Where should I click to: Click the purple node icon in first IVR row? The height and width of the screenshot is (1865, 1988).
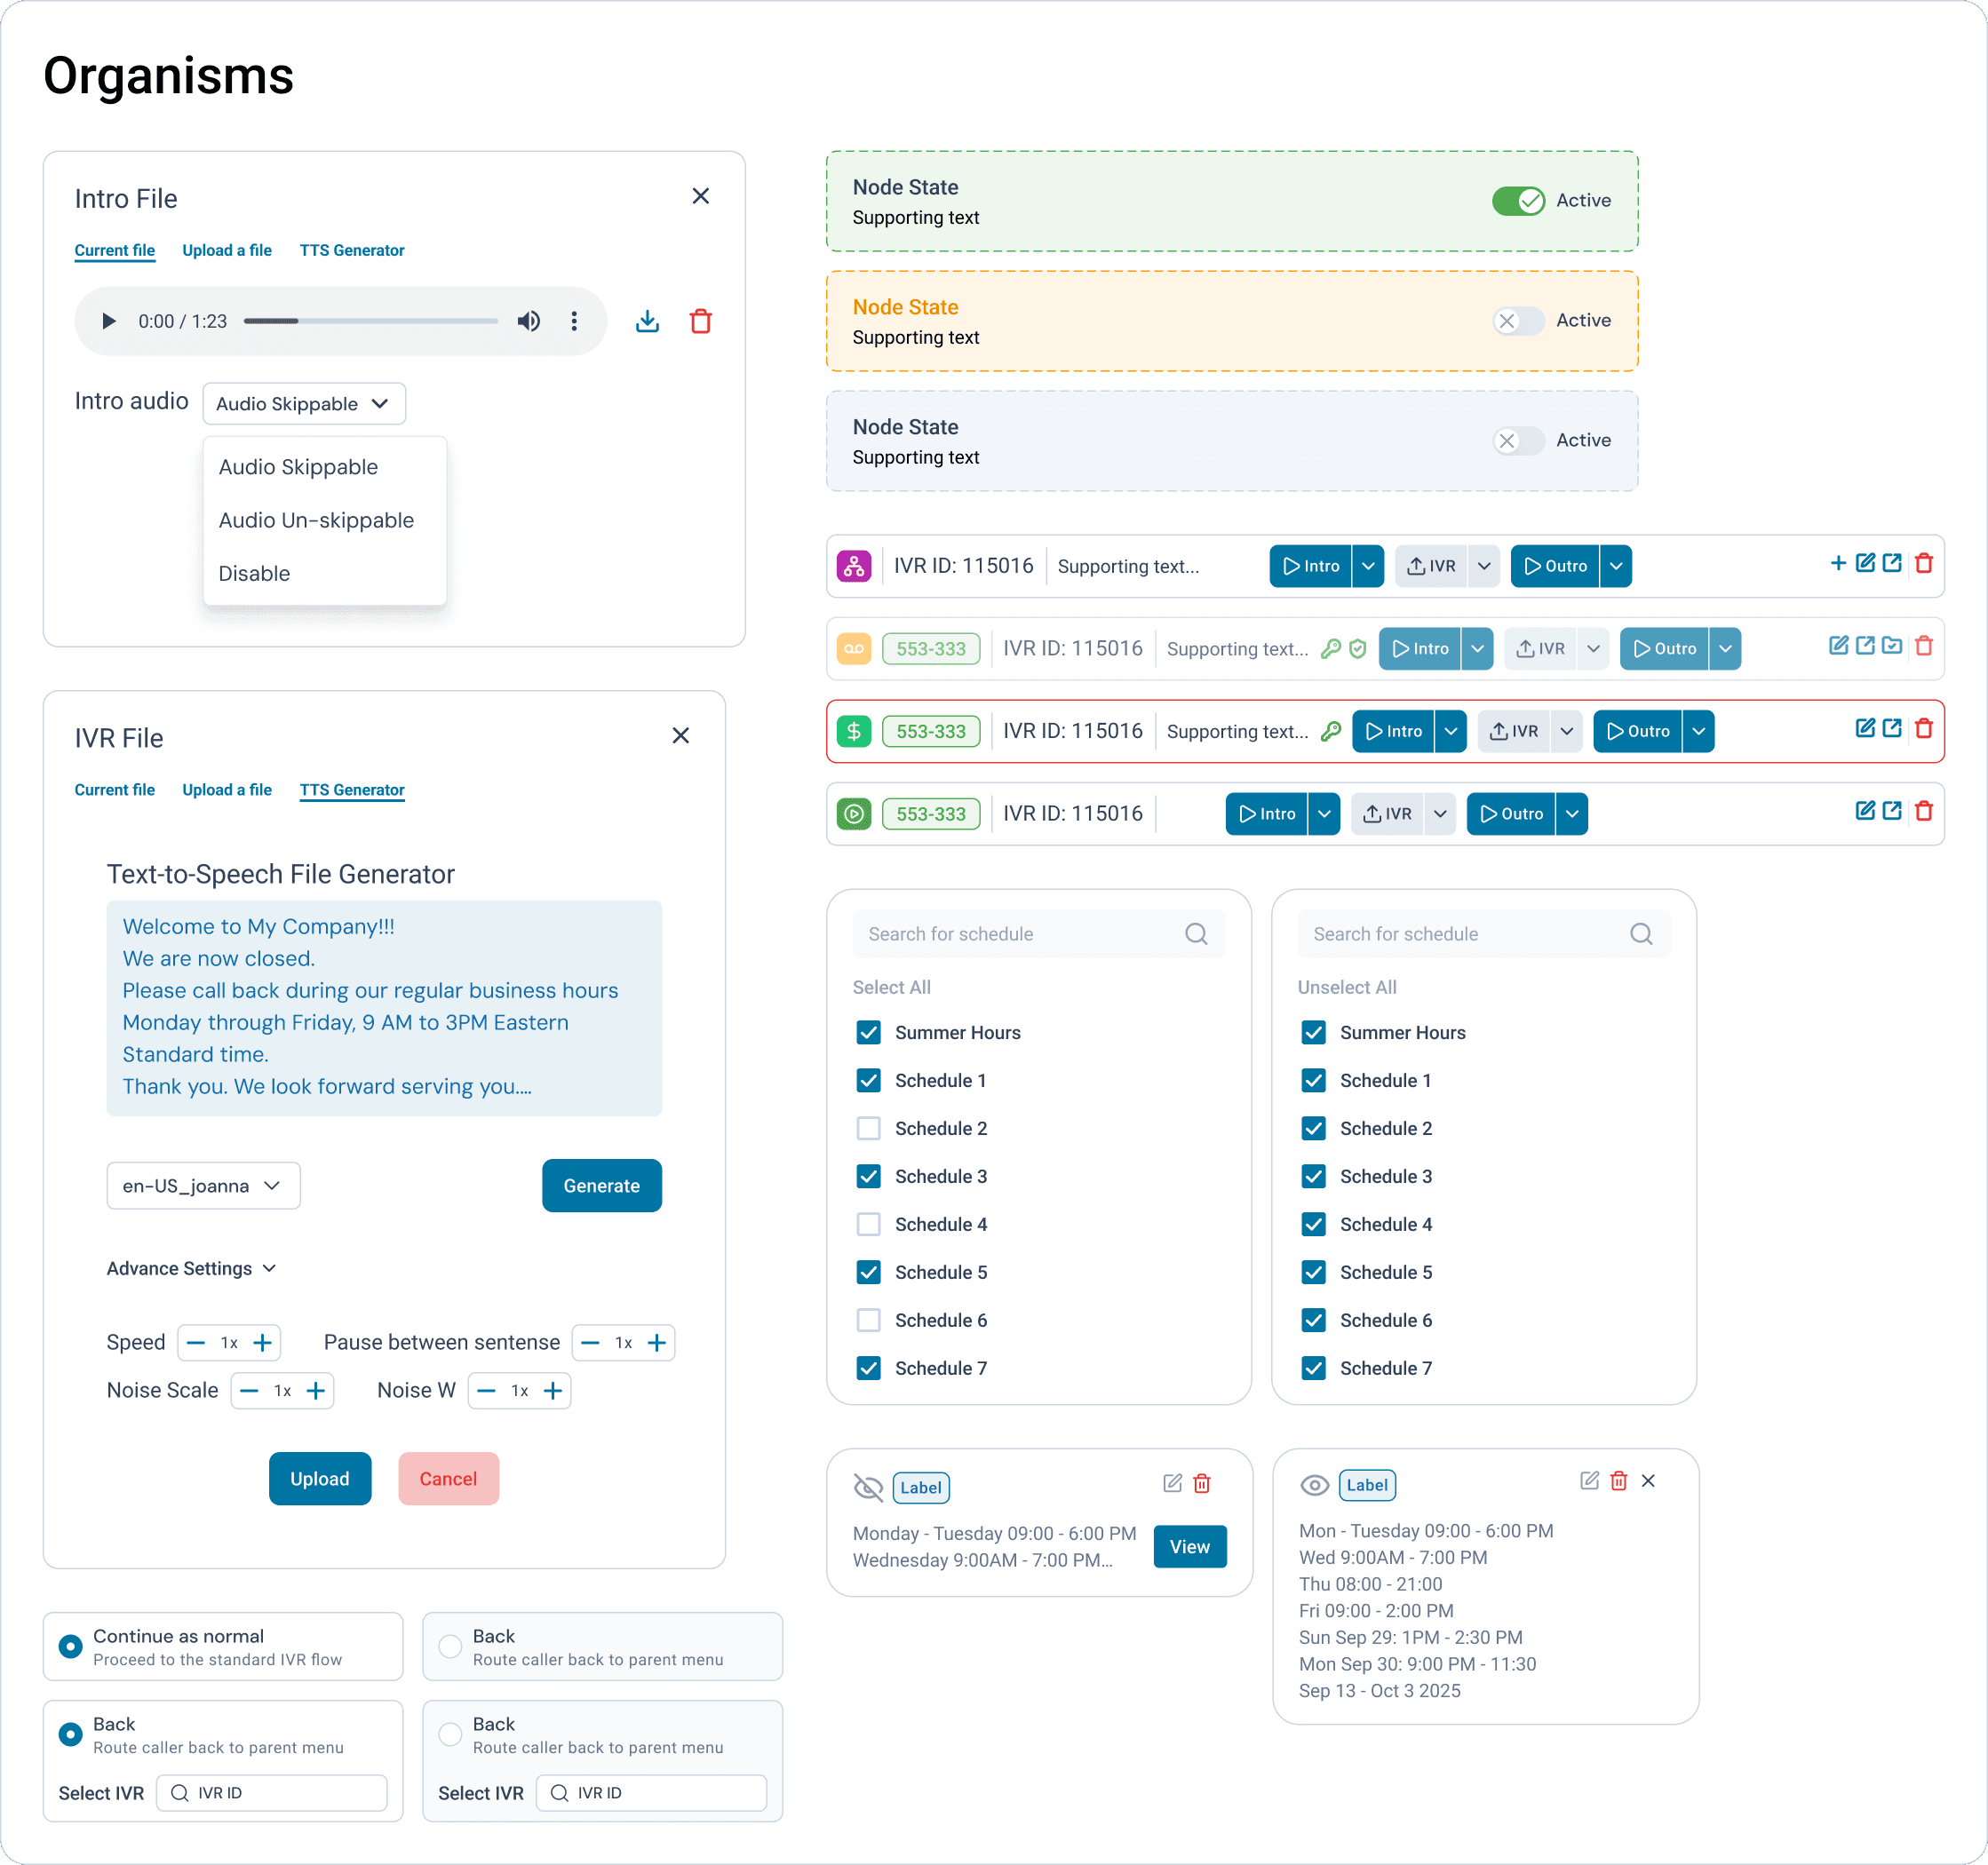pyautogui.click(x=853, y=566)
